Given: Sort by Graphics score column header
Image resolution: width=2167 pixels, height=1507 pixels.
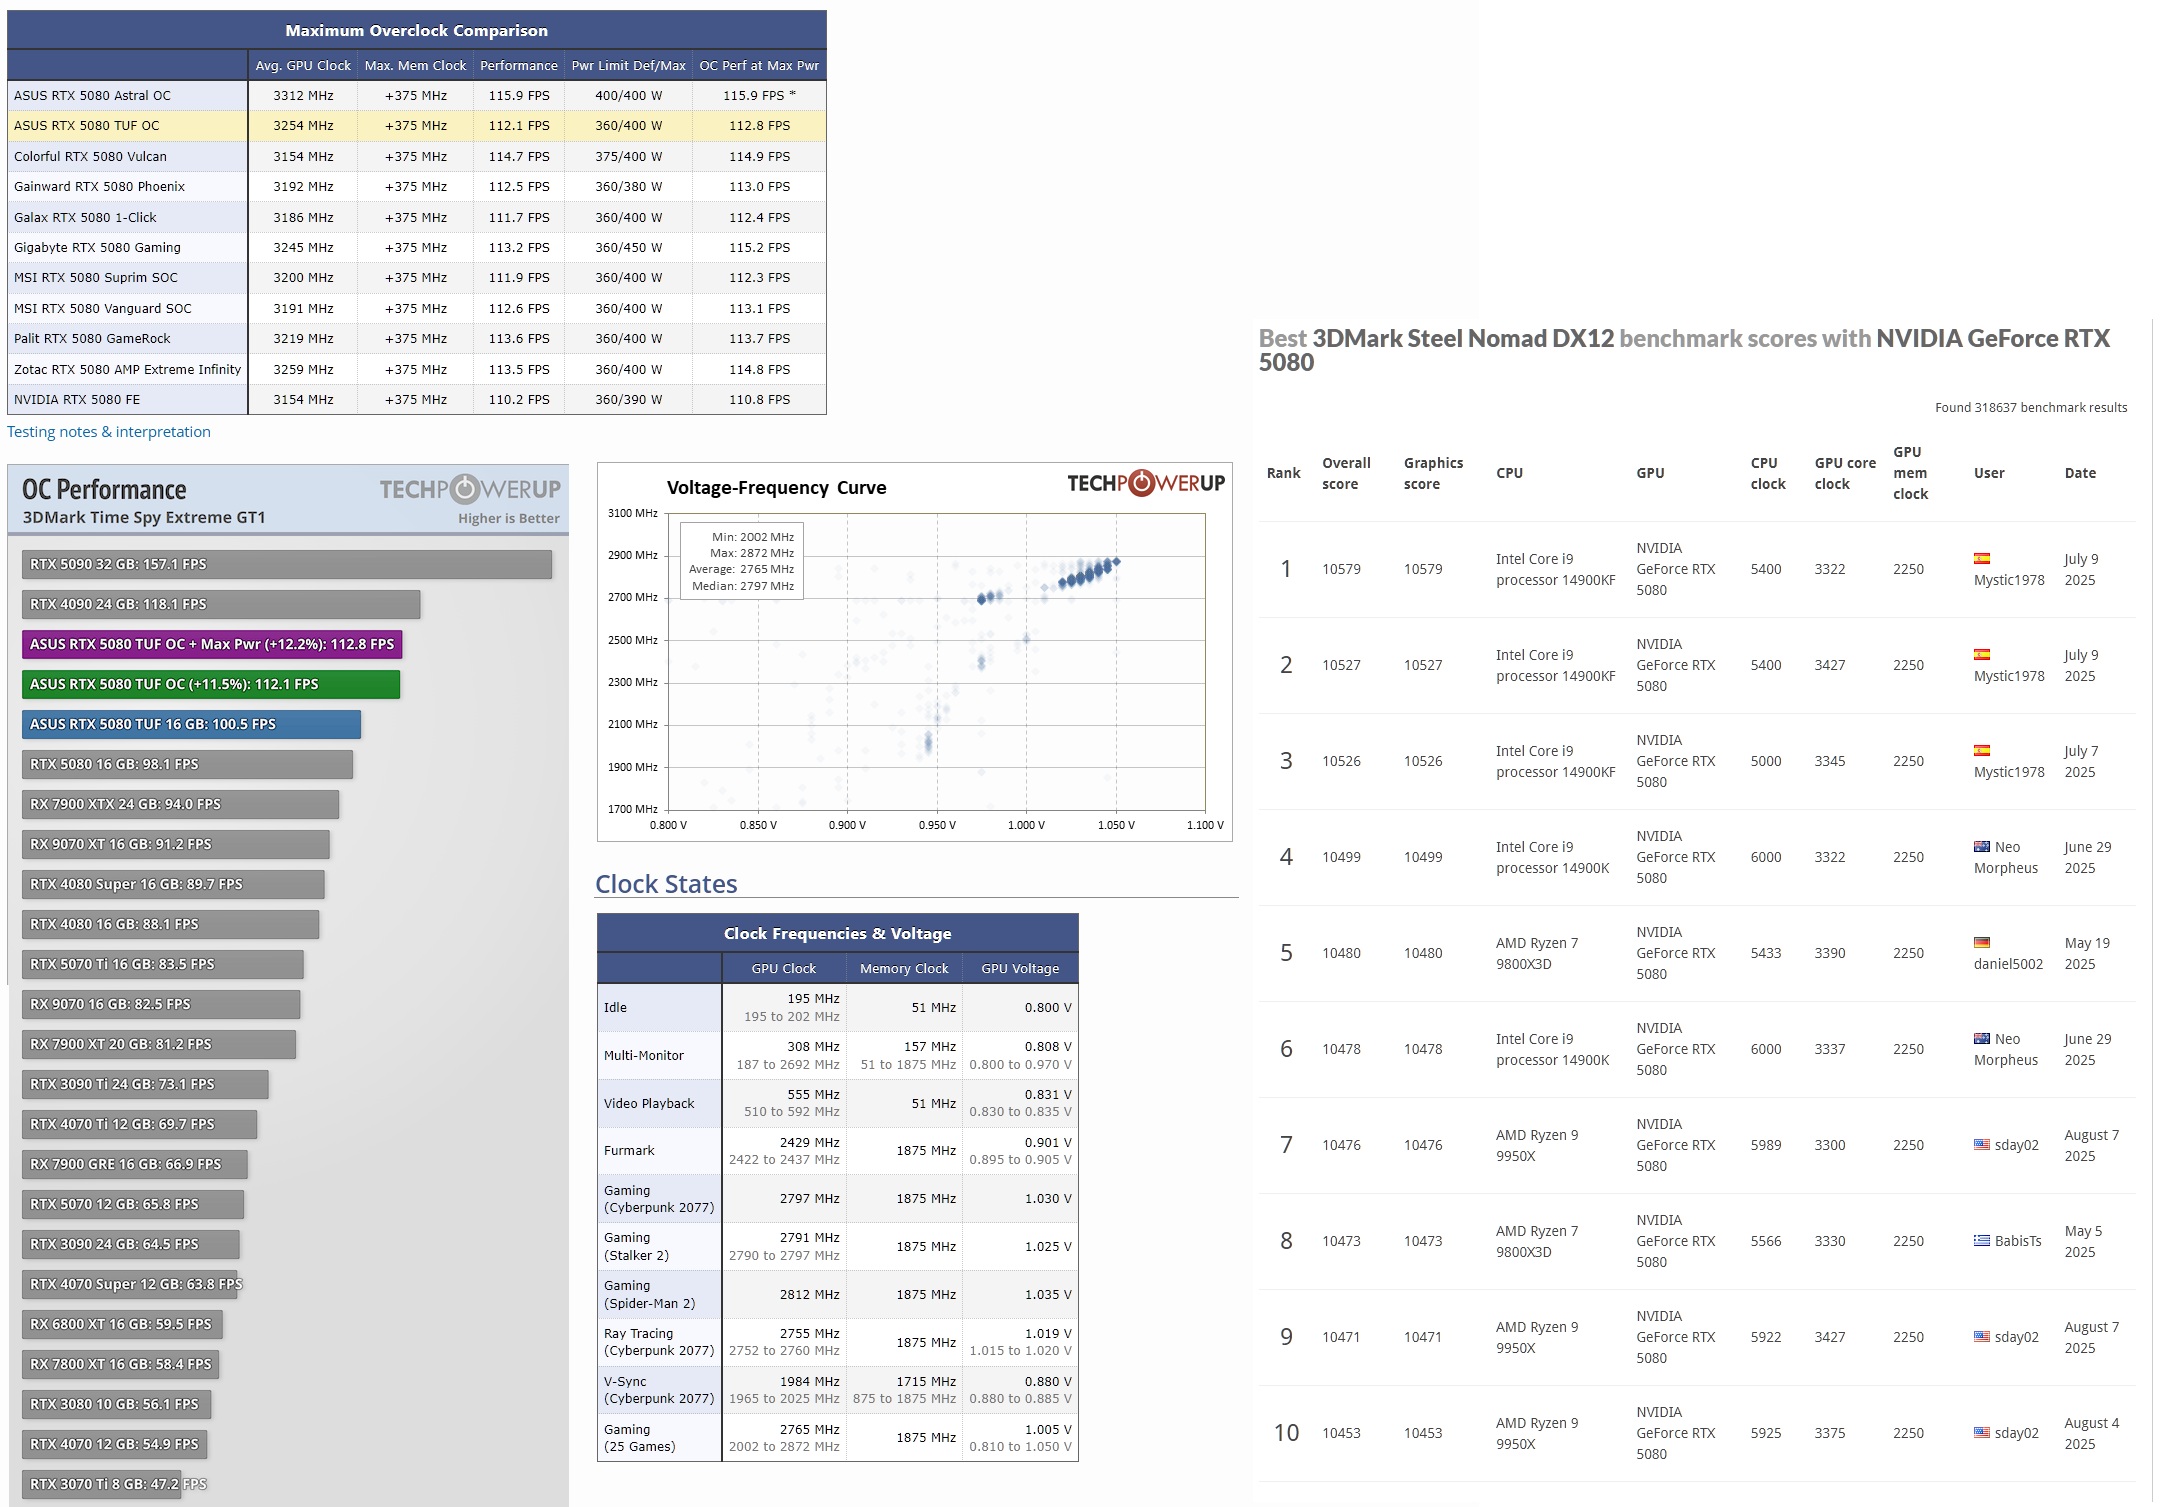Looking at the screenshot, I should (1433, 473).
